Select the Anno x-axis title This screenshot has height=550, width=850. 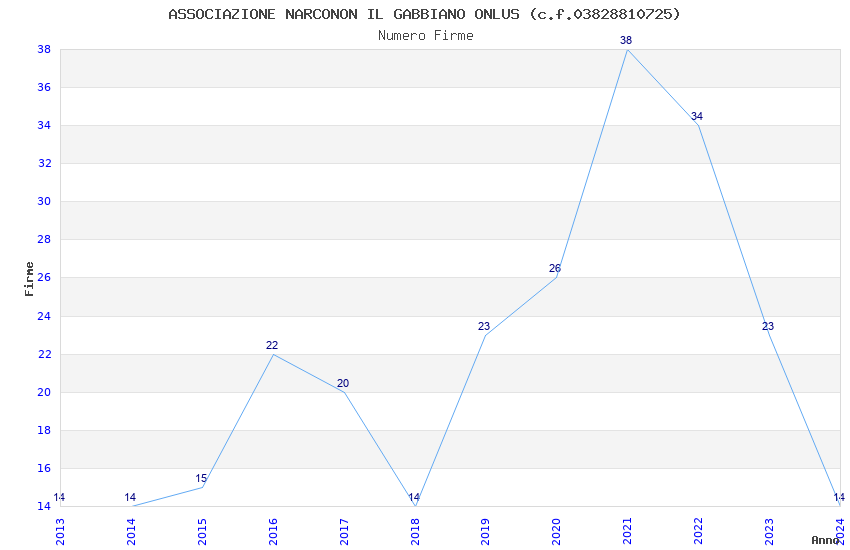(x=825, y=540)
